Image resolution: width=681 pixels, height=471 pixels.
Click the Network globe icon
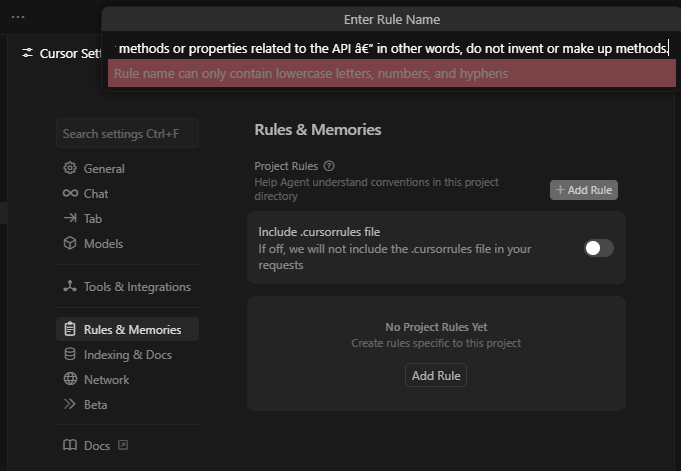pyautogui.click(x=70, y=379)
